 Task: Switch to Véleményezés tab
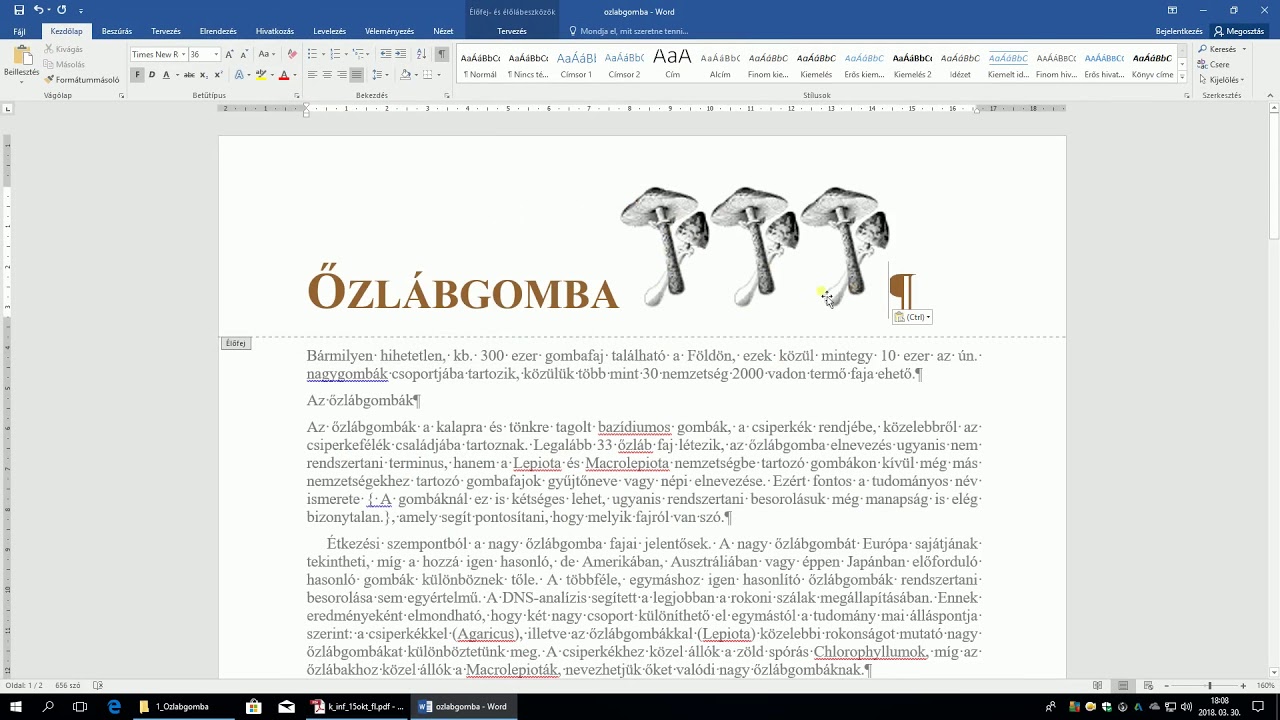tap(391, 31)
